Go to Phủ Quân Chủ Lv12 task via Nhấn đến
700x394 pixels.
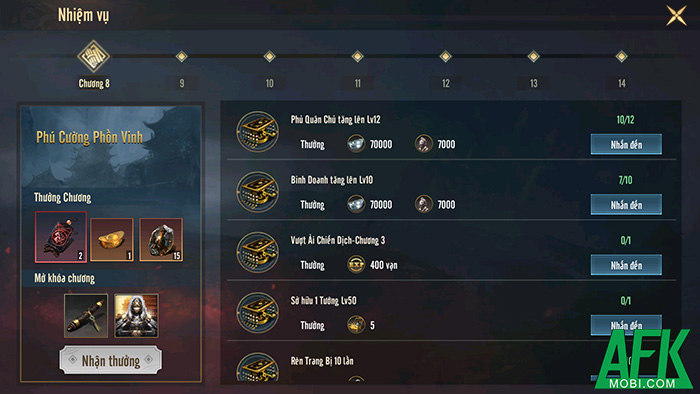tap(626, 144)
